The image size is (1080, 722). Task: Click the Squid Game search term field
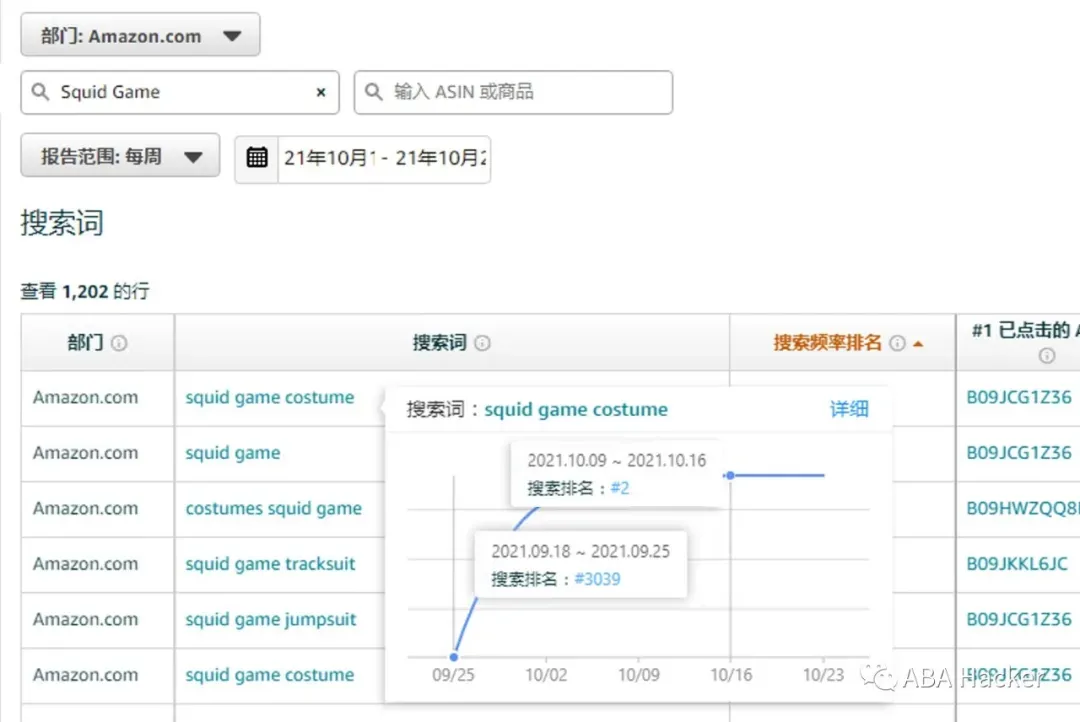(180, 92)
